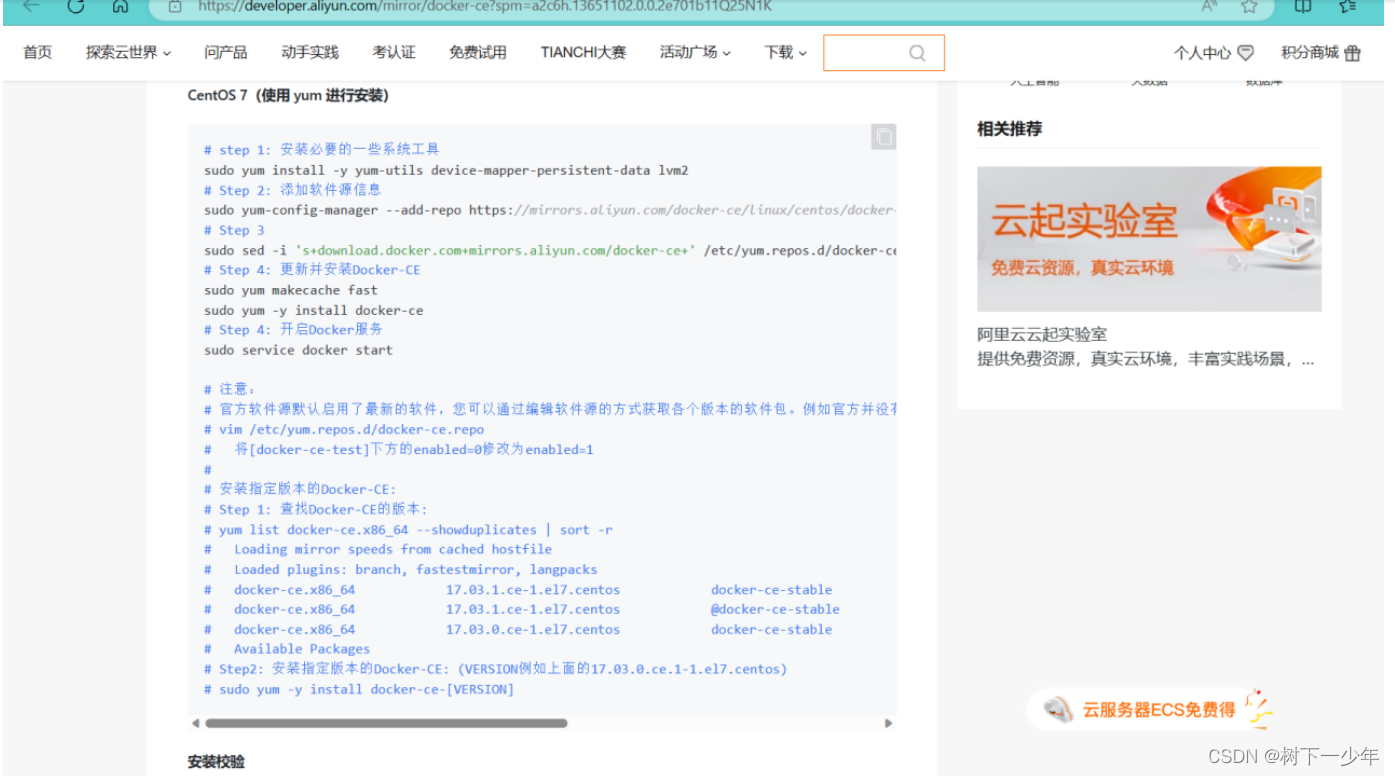Click the 'sudo yum install -y yum-utils' line
The height and width of the screenshot is (776, 1395).
point(446,170)
